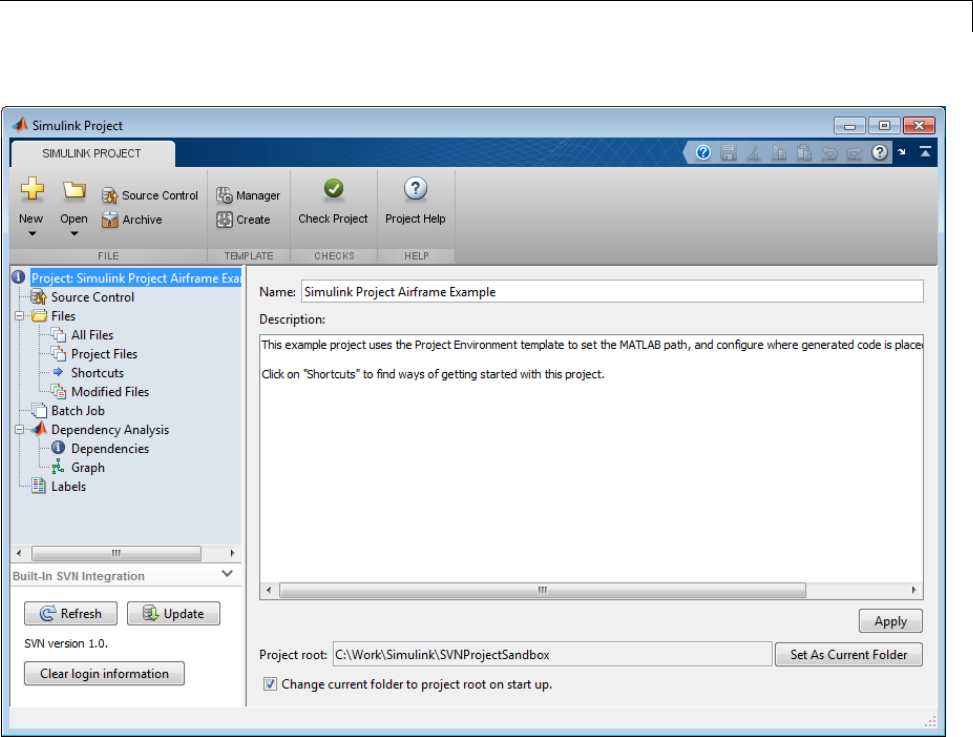
Task: Select Batch Job in the tree
Action: (78, 411)
